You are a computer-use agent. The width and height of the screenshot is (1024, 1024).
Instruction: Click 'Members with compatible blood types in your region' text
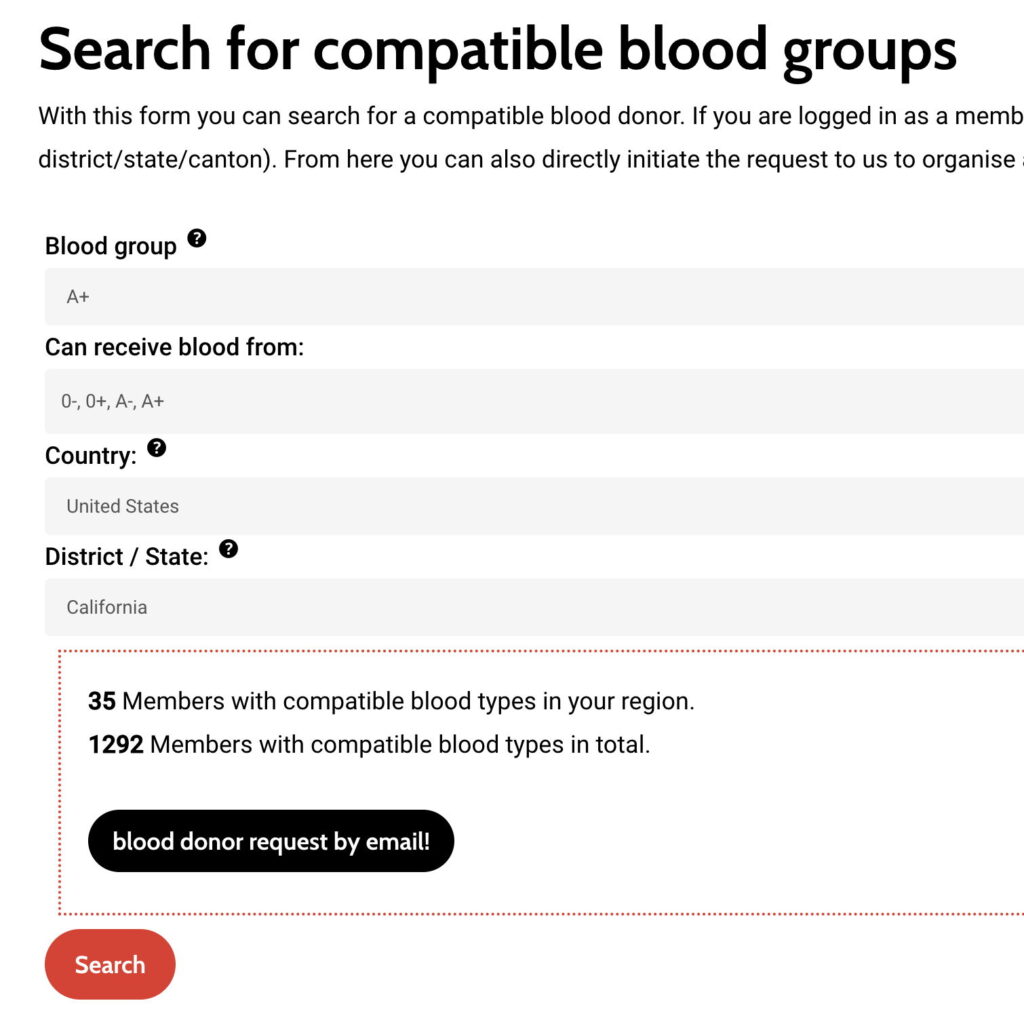(408, 701)
